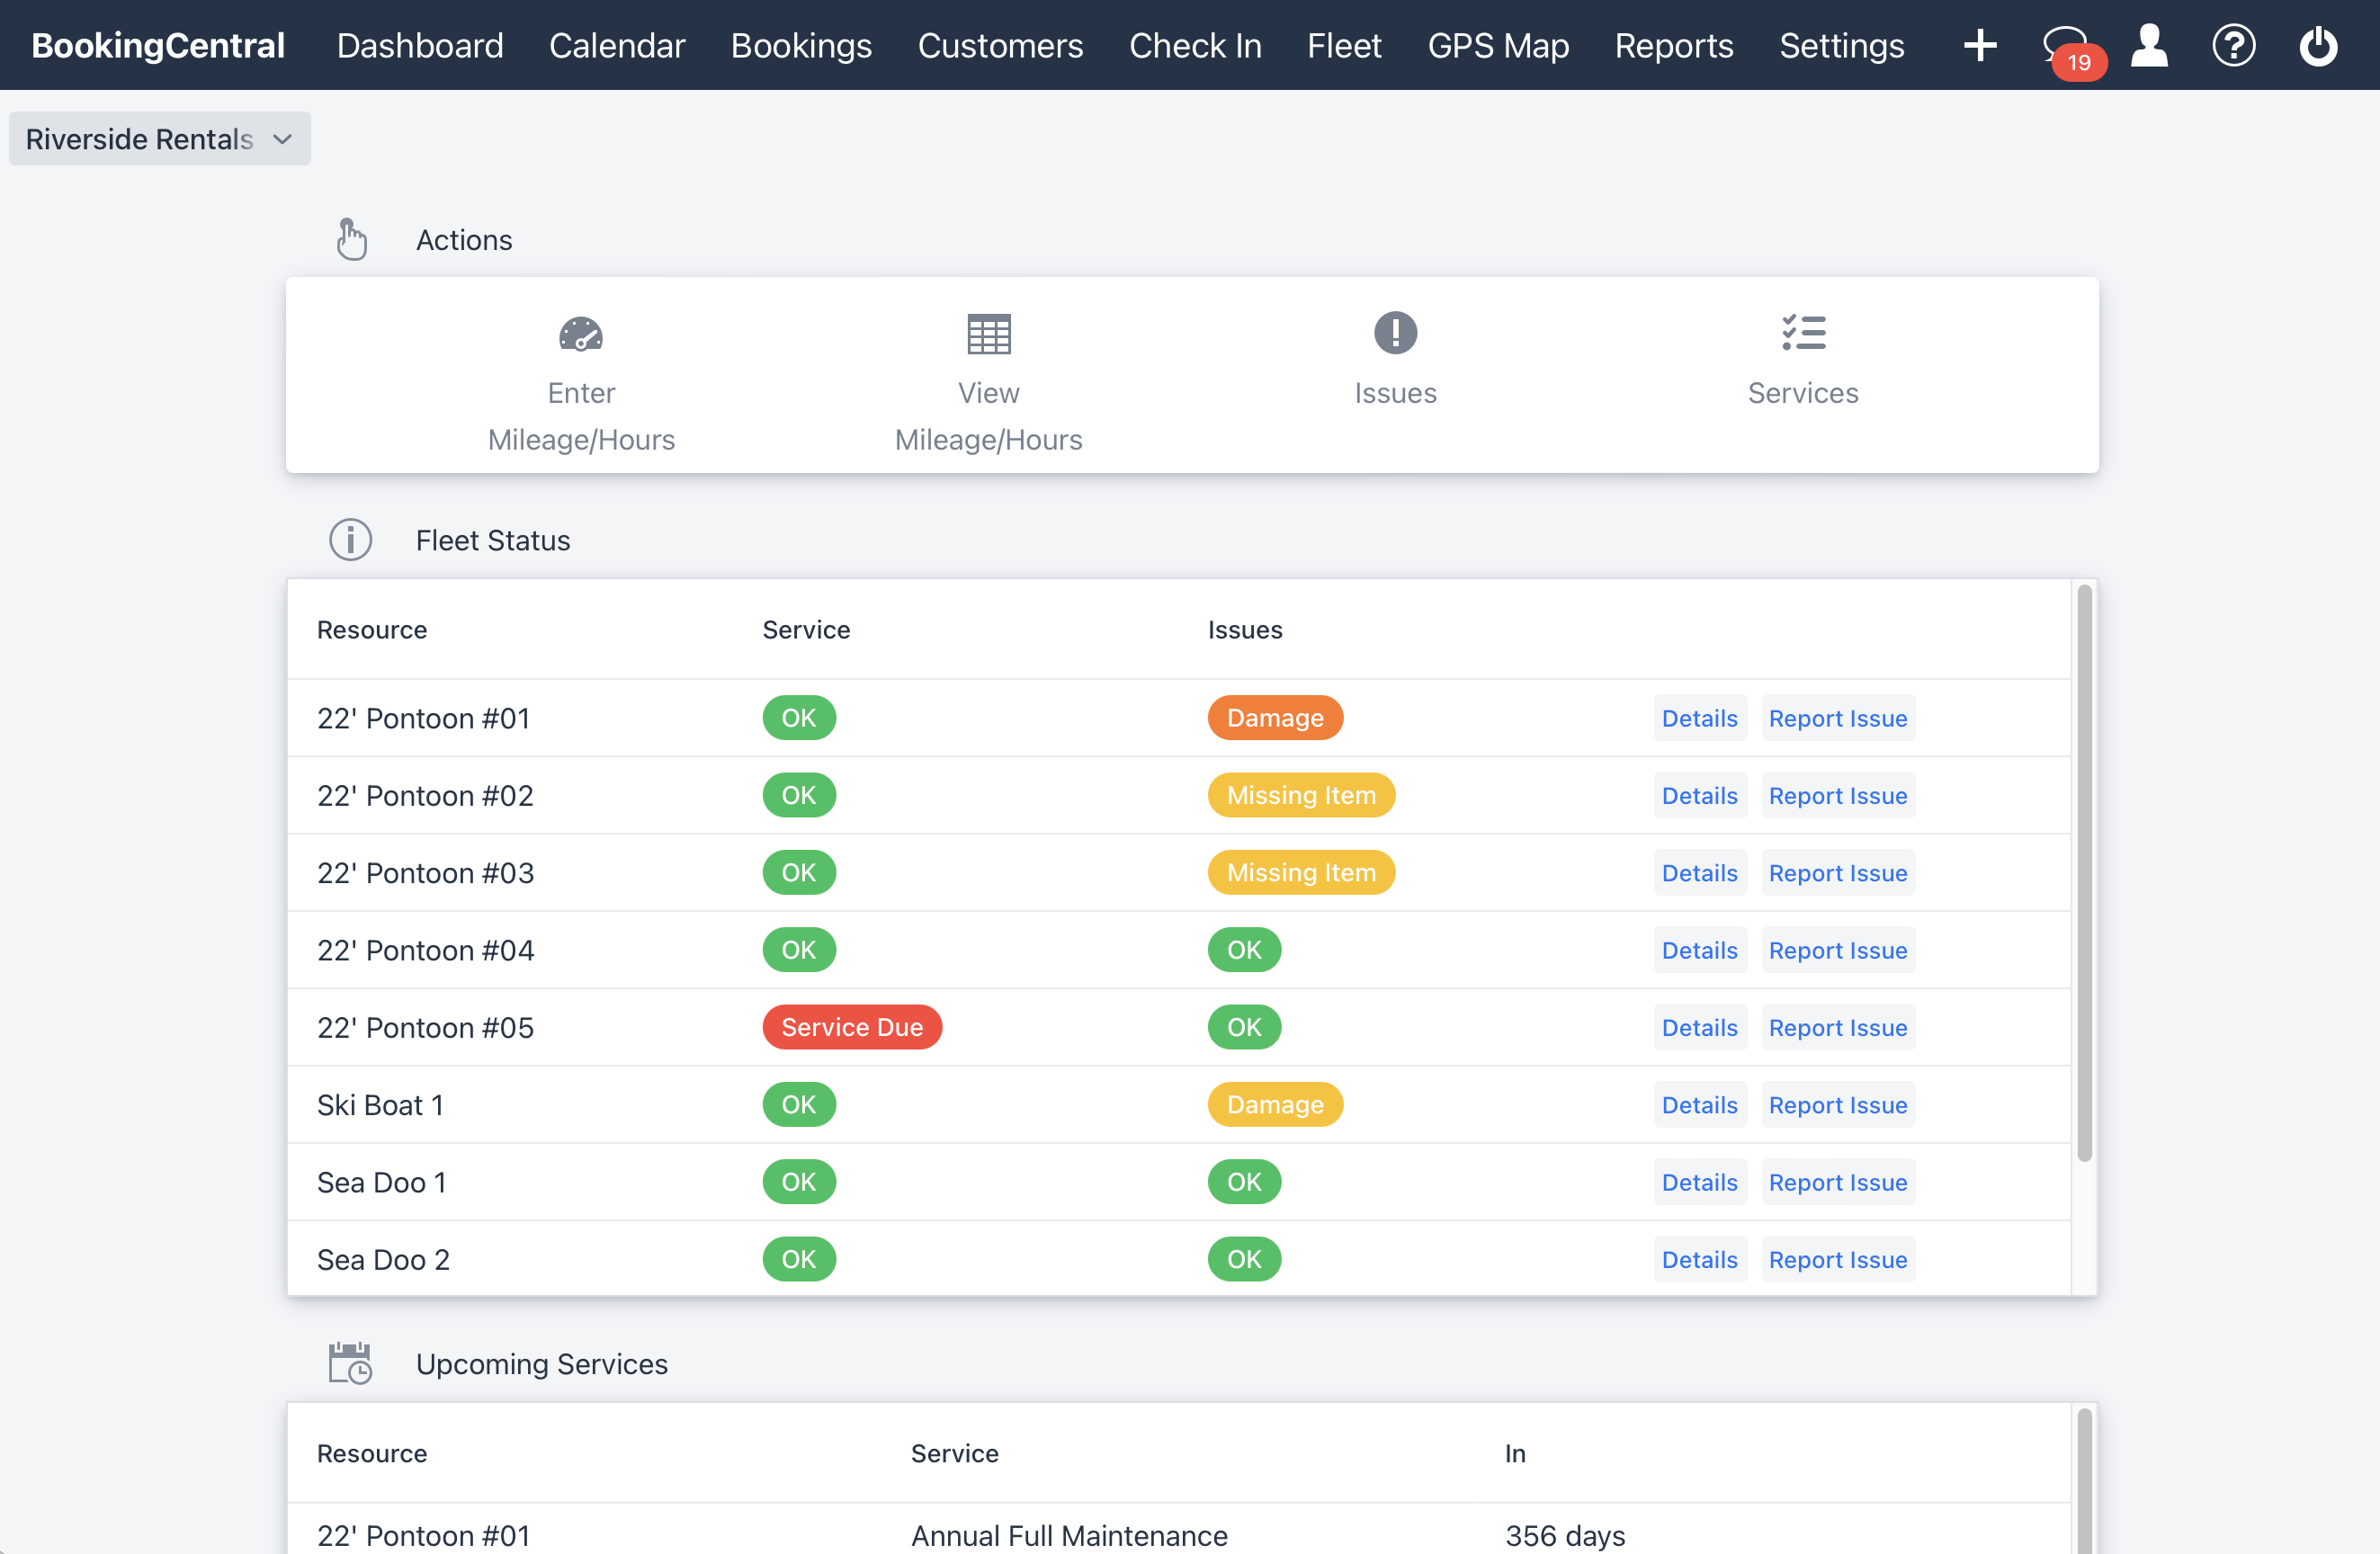The height and width of the screenshot is (1554, 2380).
Task: Expand the Riverside Rentals location dropdown
Action: 160,139
